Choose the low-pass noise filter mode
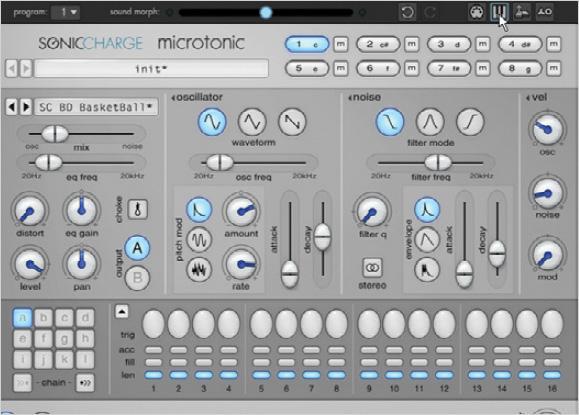Screen dimensions: 579x415 pos(390,121)
